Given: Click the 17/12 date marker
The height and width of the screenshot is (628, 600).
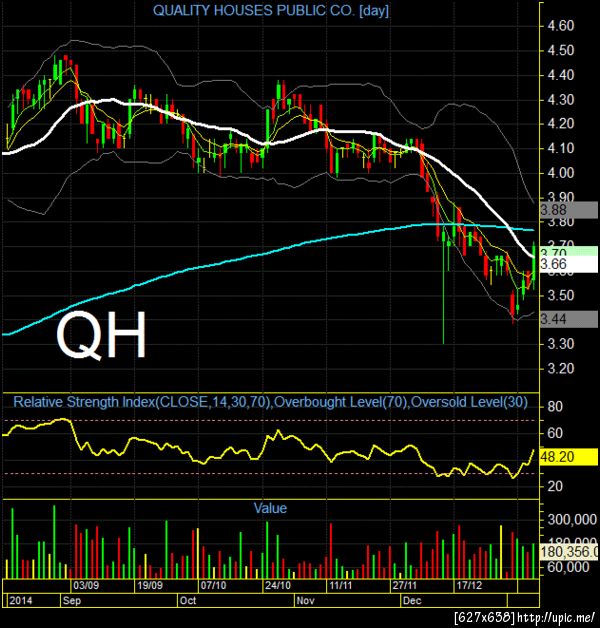Looking at the screenshot, I should pyautogui.click(x=469, y=586).
